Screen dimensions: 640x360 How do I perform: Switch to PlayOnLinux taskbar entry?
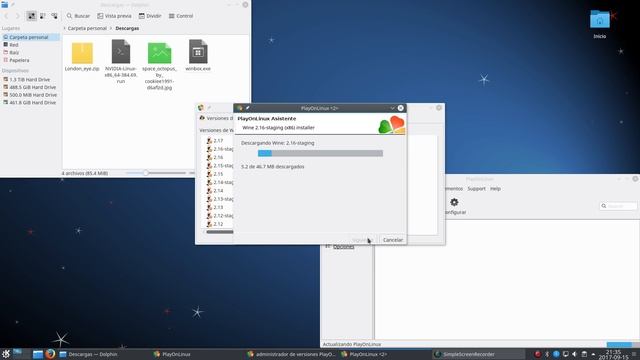click(198, 354)
